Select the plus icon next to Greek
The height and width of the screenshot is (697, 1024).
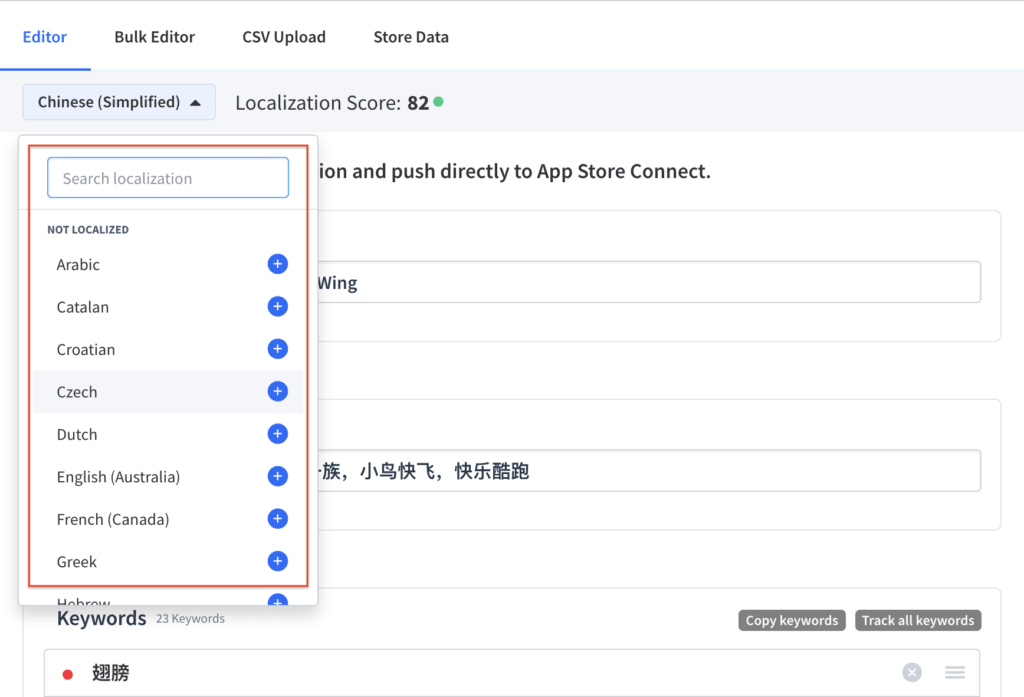[277, 561]
